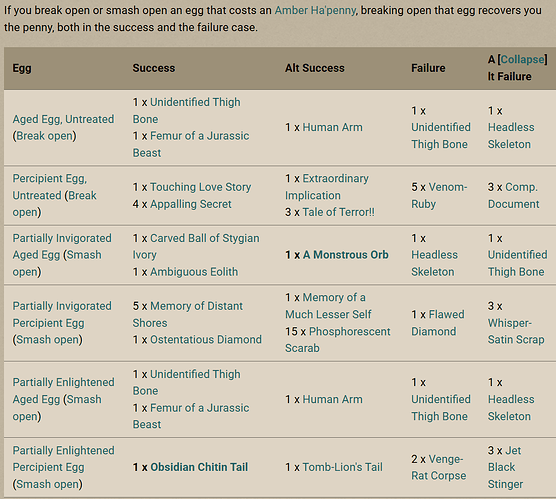Open the Venom-Ruby link

coord(439,195)
